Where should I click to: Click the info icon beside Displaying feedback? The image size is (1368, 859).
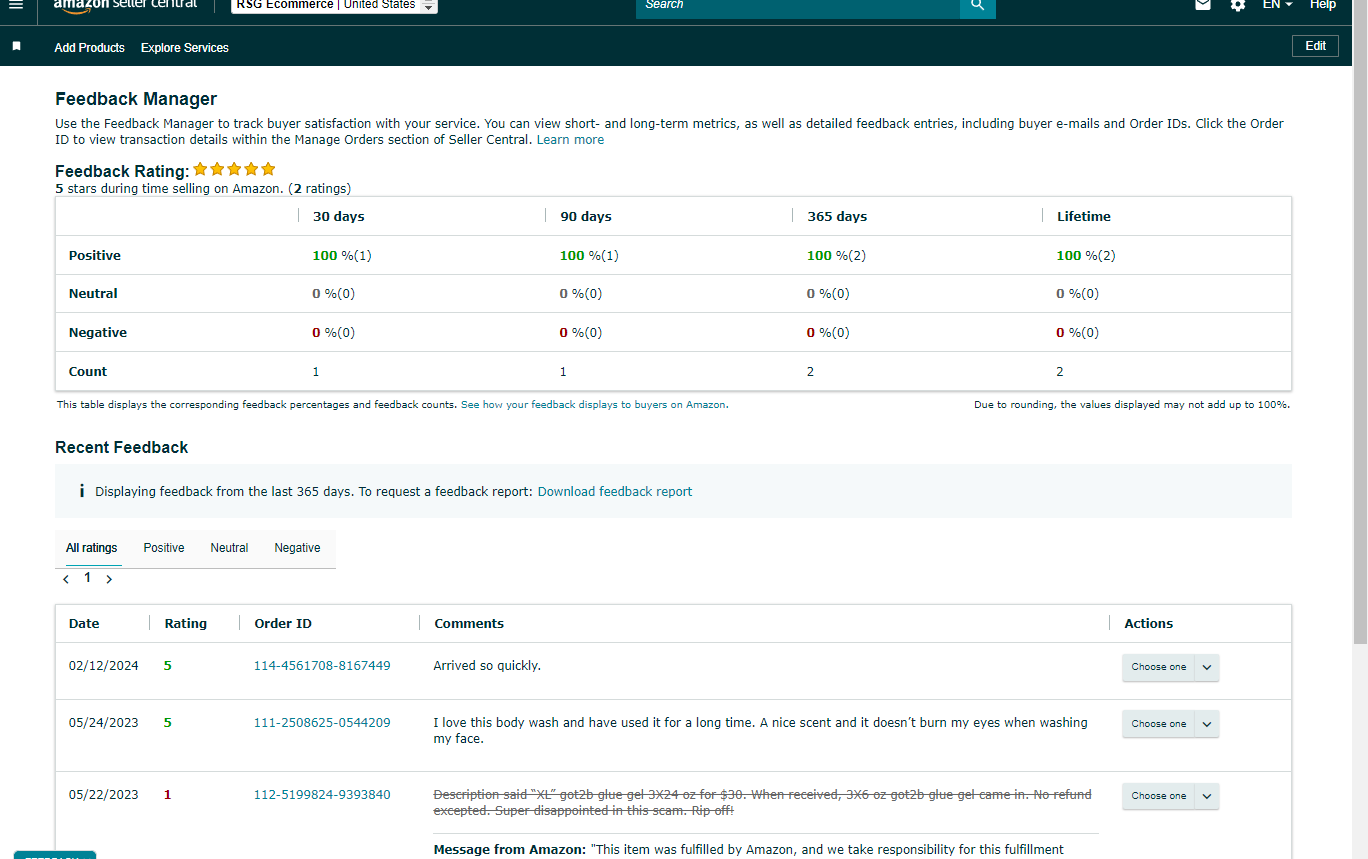(81, 491)
